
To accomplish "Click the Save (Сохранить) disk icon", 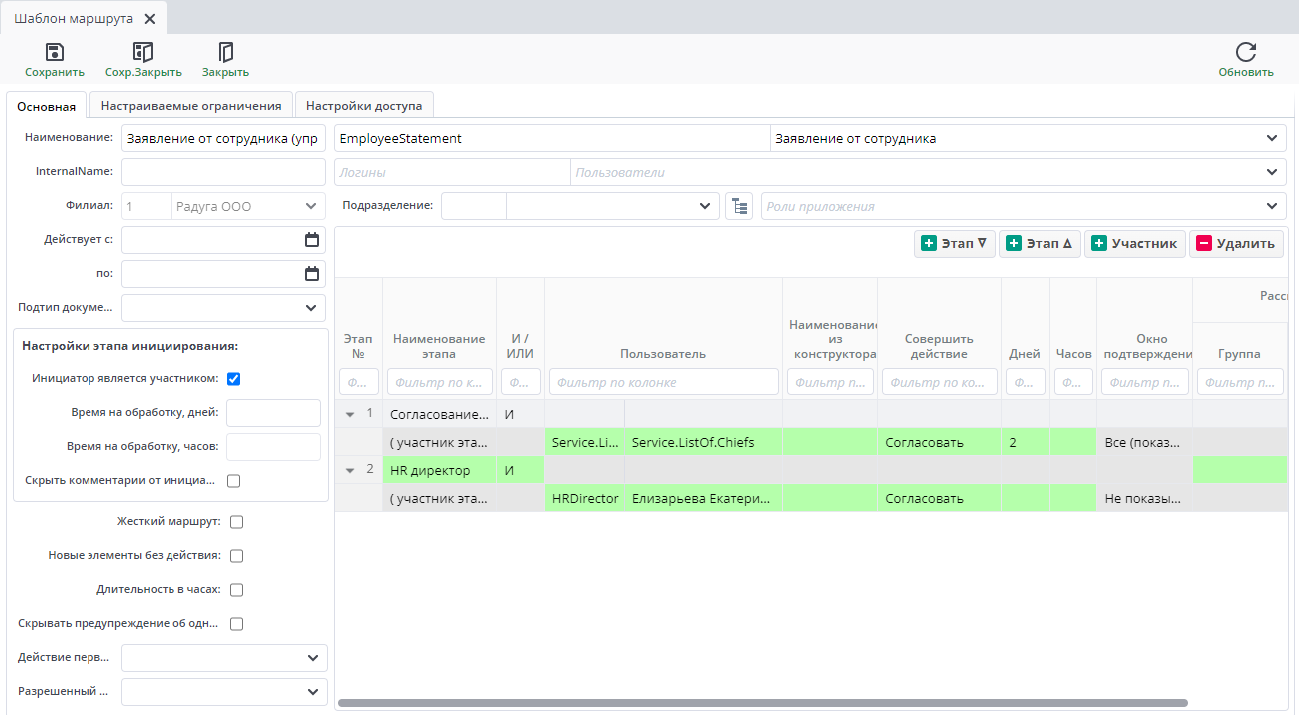I will pyautogui.click(x=55, y=52).
